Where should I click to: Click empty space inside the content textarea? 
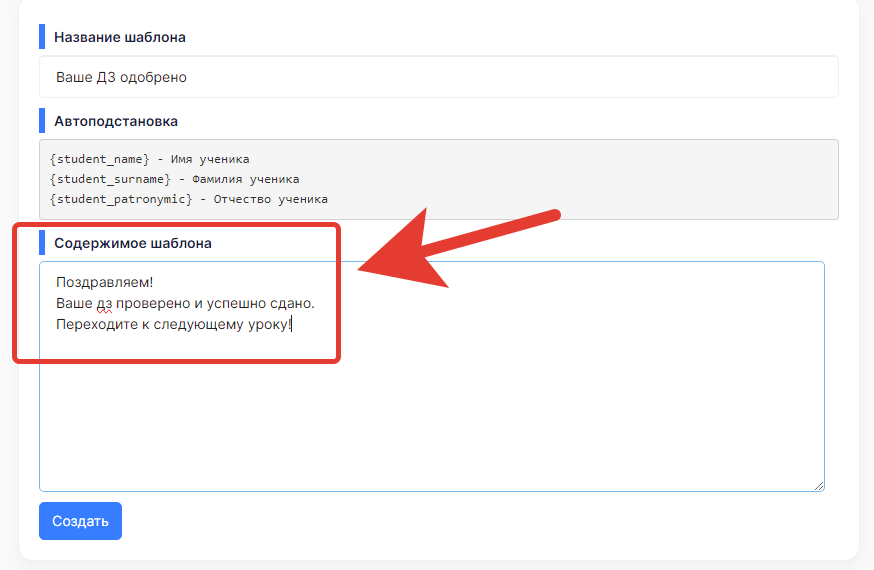click(430, 420)
